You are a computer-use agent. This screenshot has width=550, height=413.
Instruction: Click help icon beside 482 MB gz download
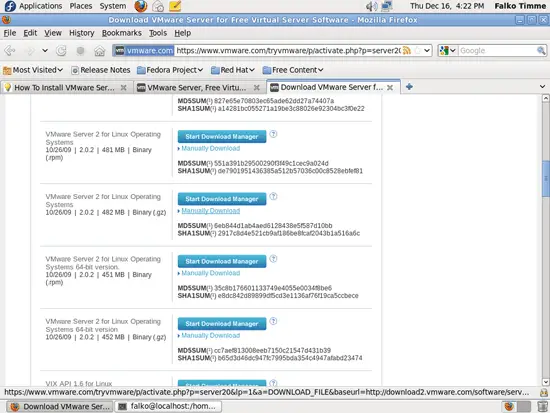(273, 196)
